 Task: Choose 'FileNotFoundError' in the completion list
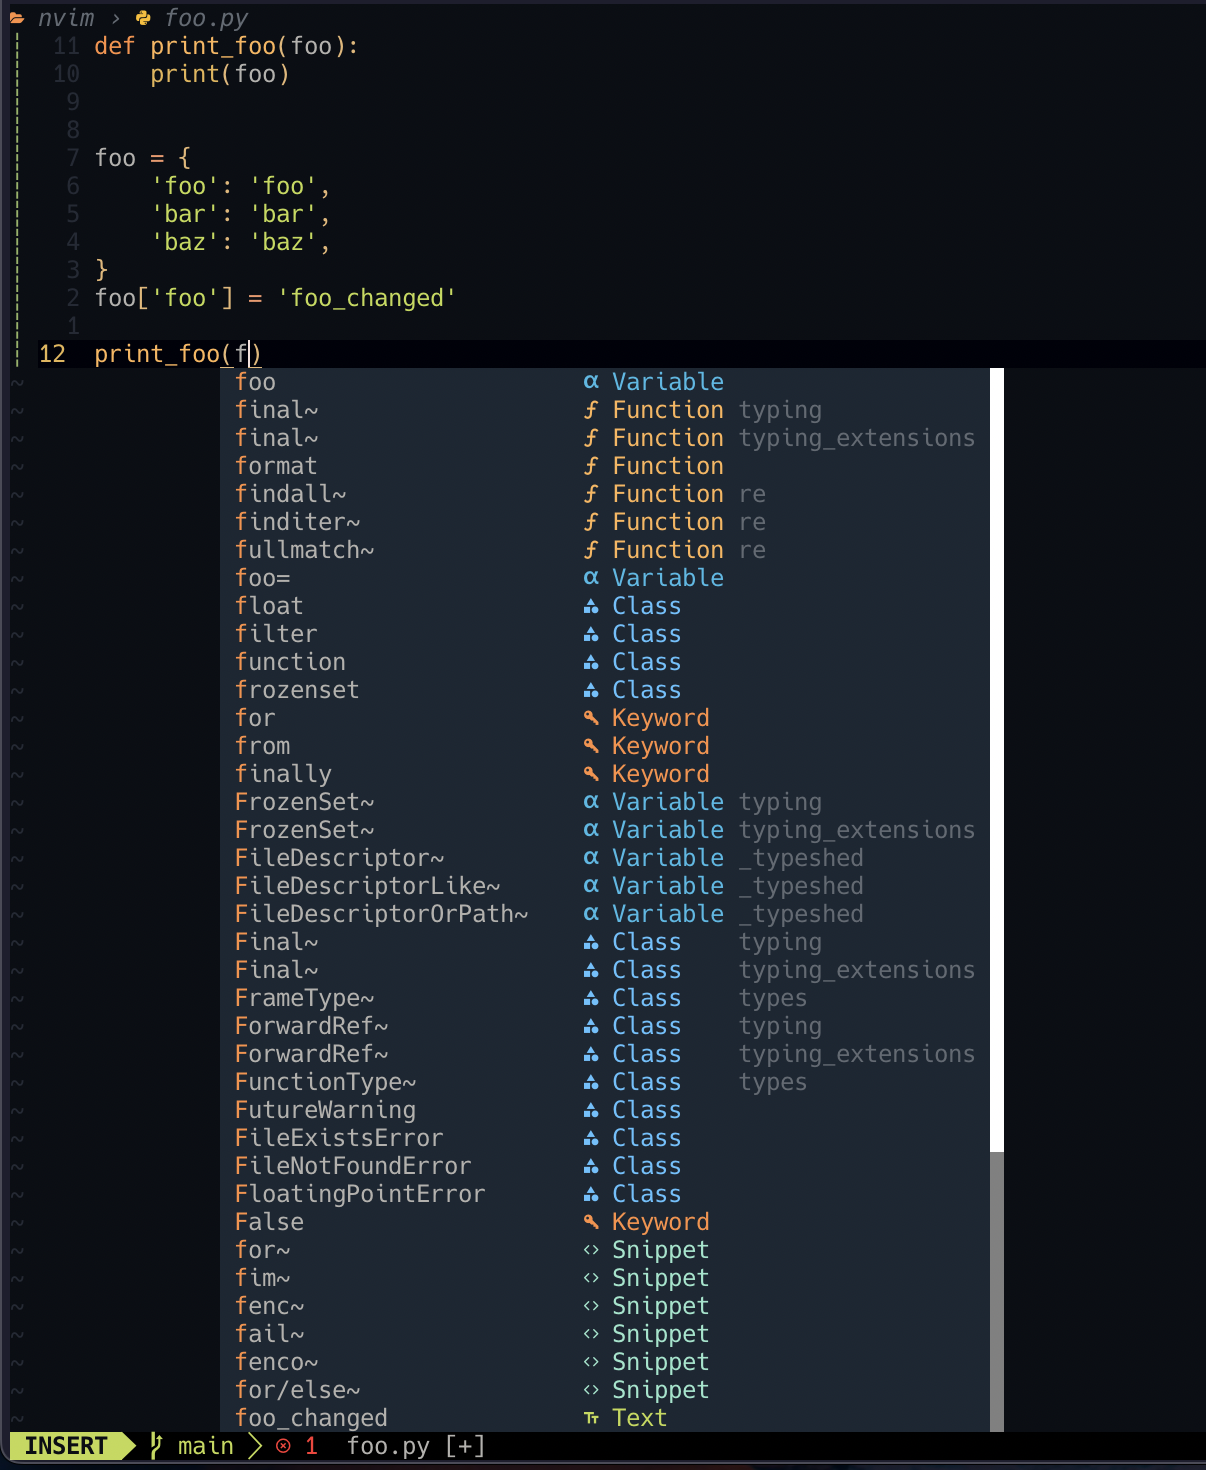[352, 1165]
